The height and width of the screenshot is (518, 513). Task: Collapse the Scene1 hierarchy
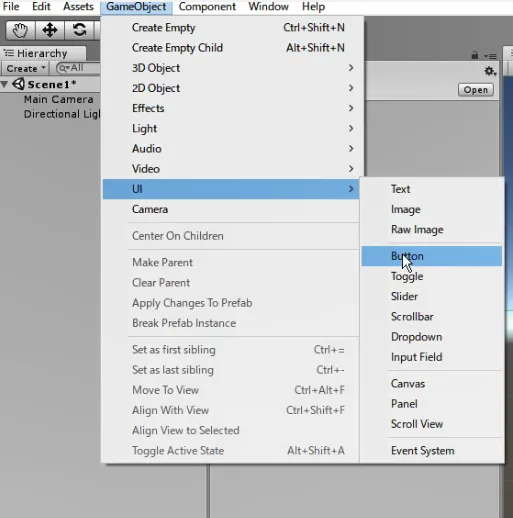[x=4, y=84]
